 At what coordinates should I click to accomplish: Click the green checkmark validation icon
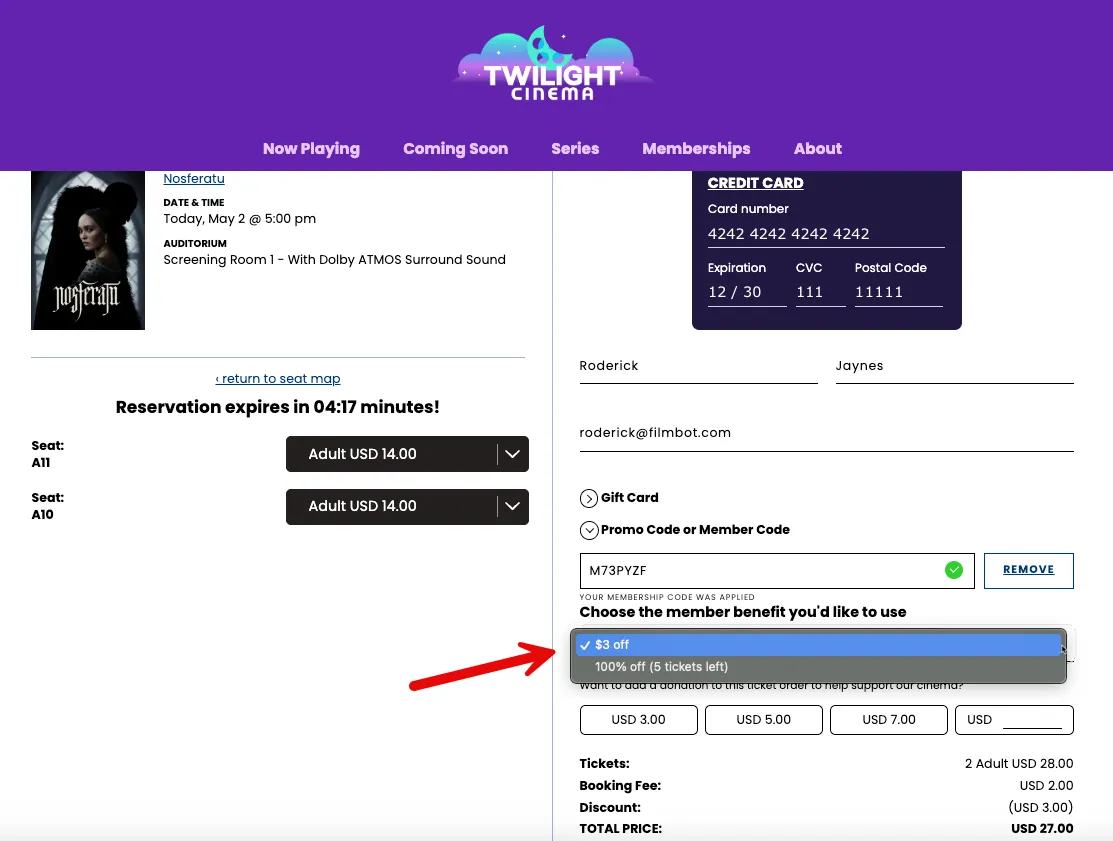(x=954, y=570)
